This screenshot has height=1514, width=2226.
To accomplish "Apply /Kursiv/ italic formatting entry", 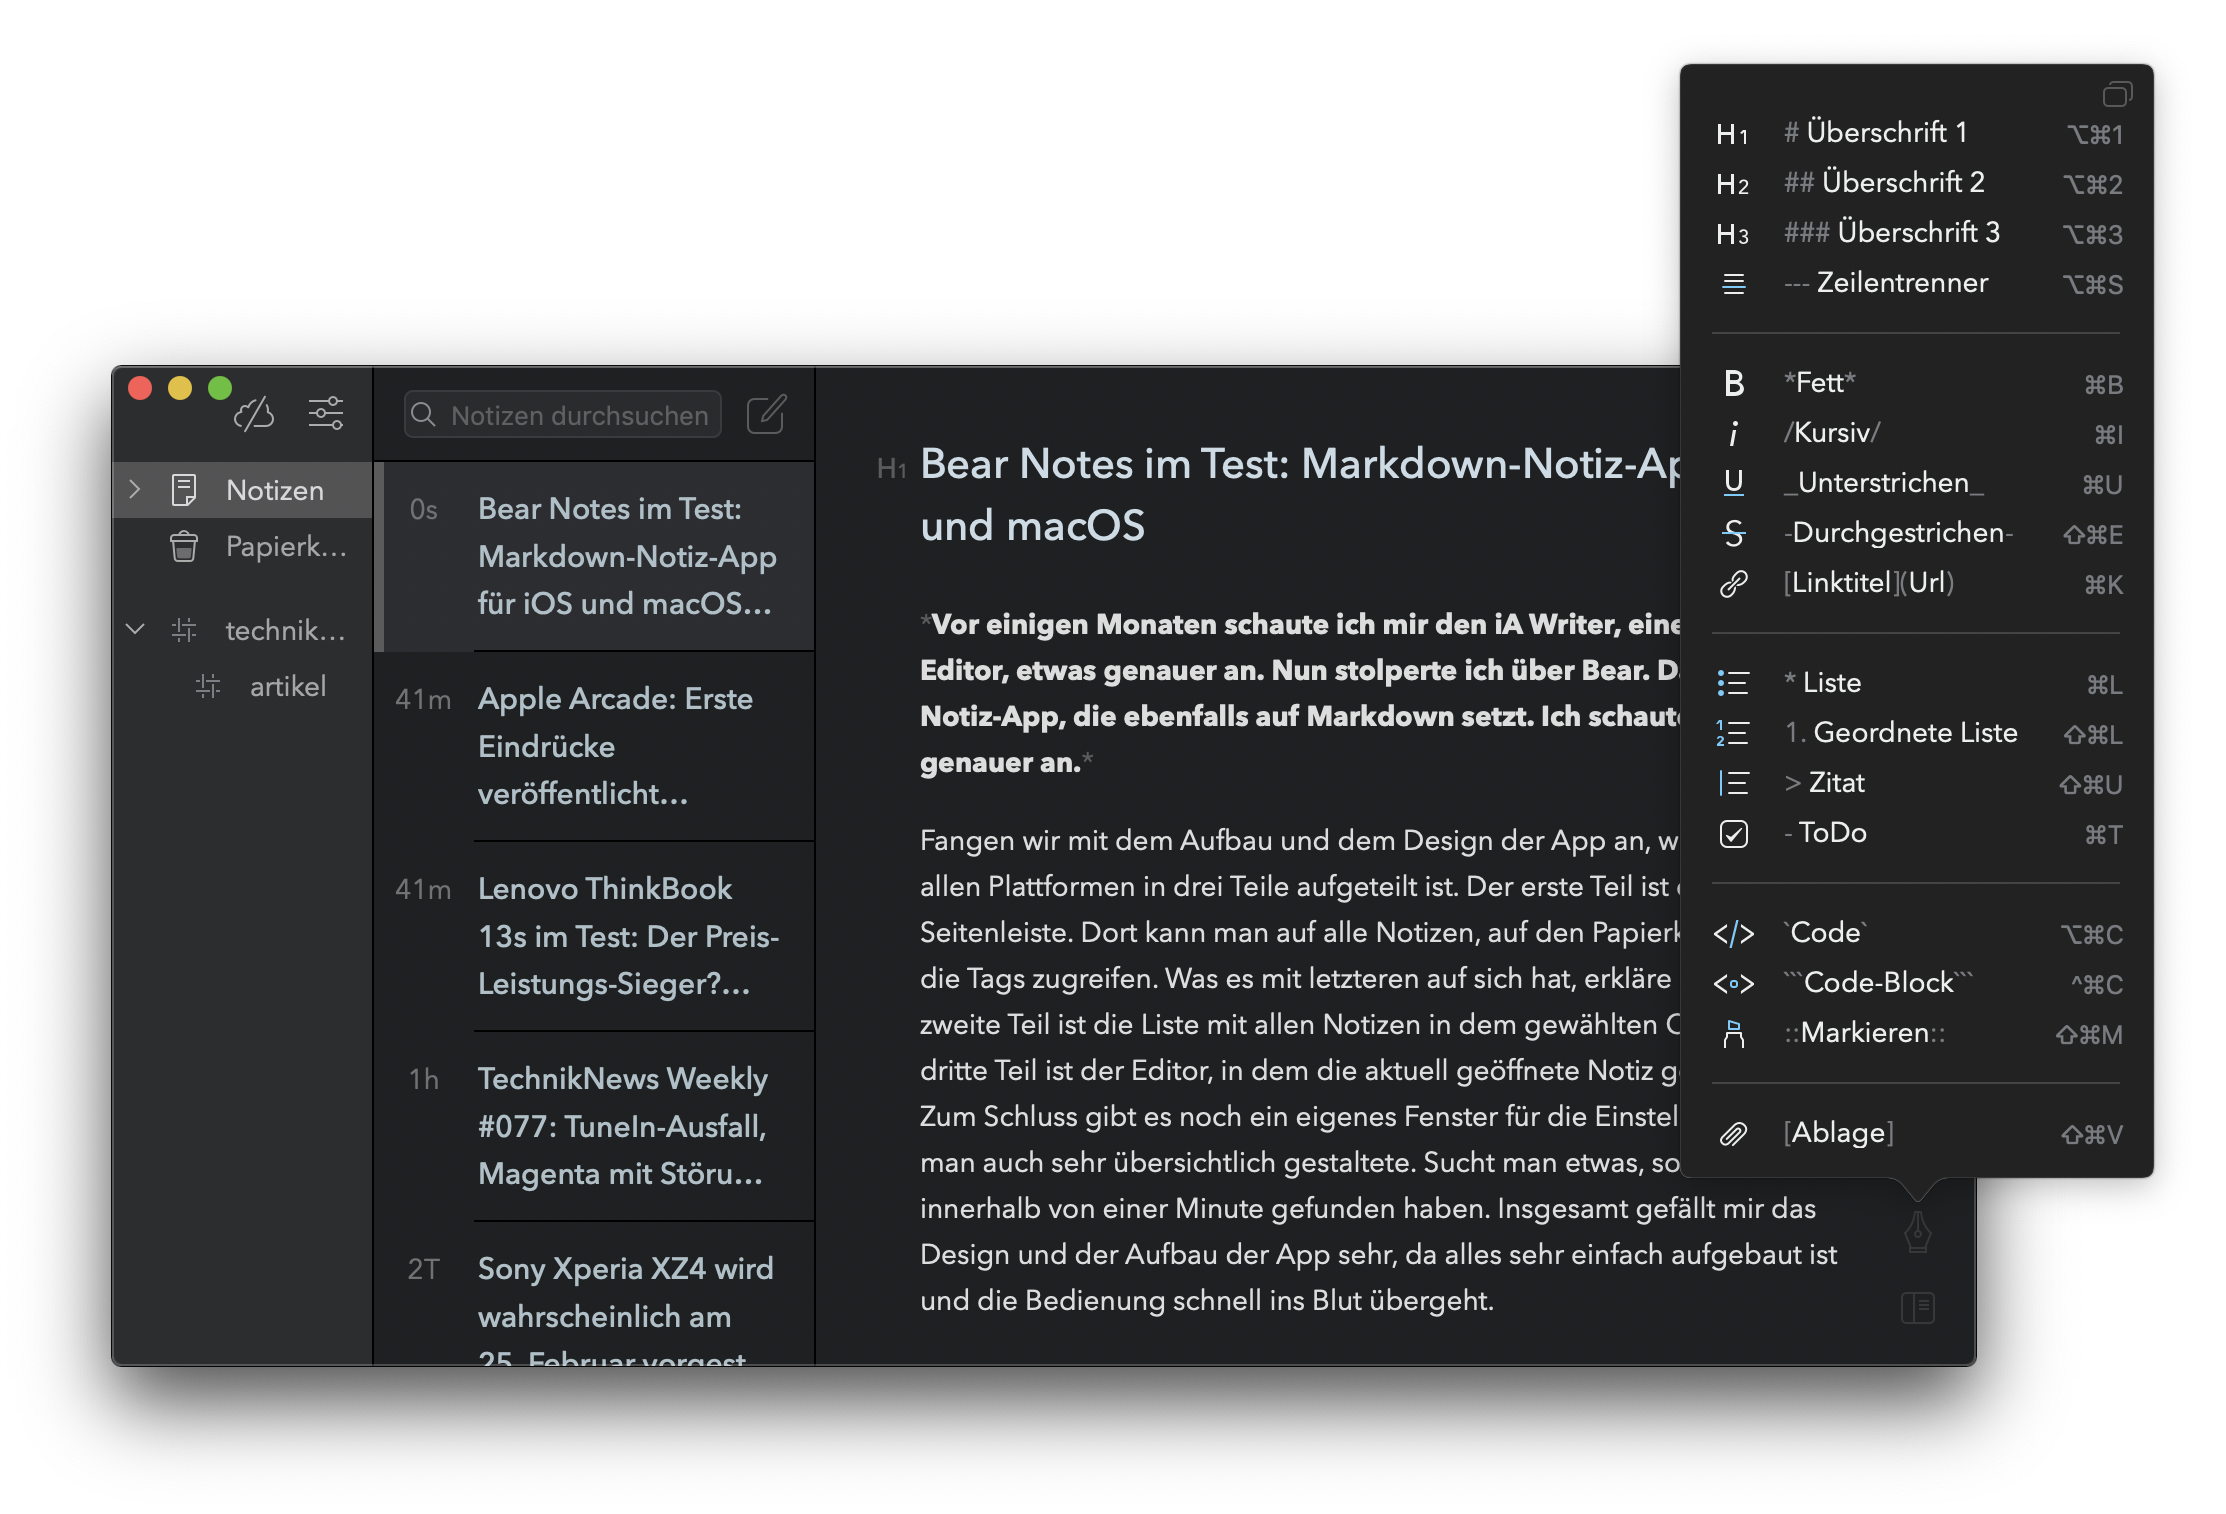I will click(1917, 433).
